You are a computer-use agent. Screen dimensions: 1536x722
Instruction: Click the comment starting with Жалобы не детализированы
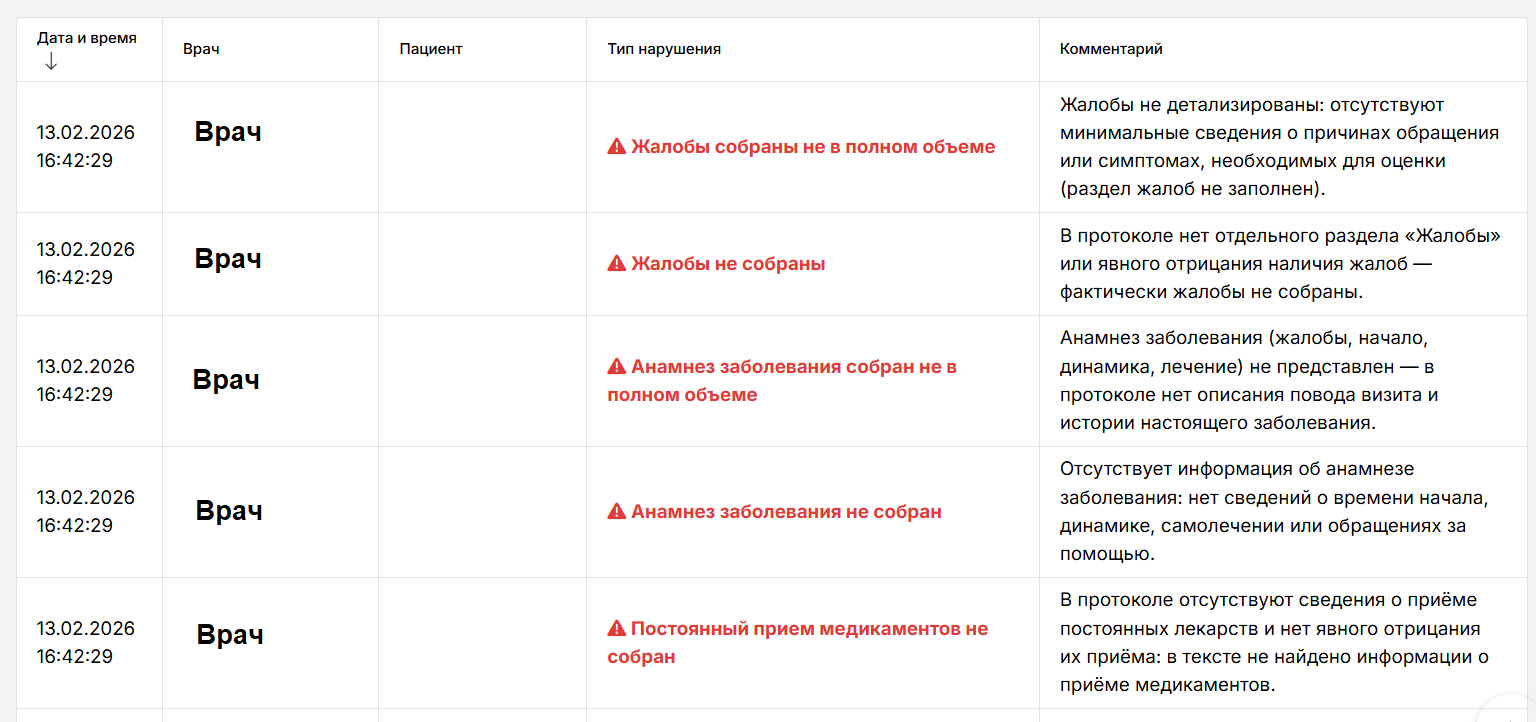1279,147
